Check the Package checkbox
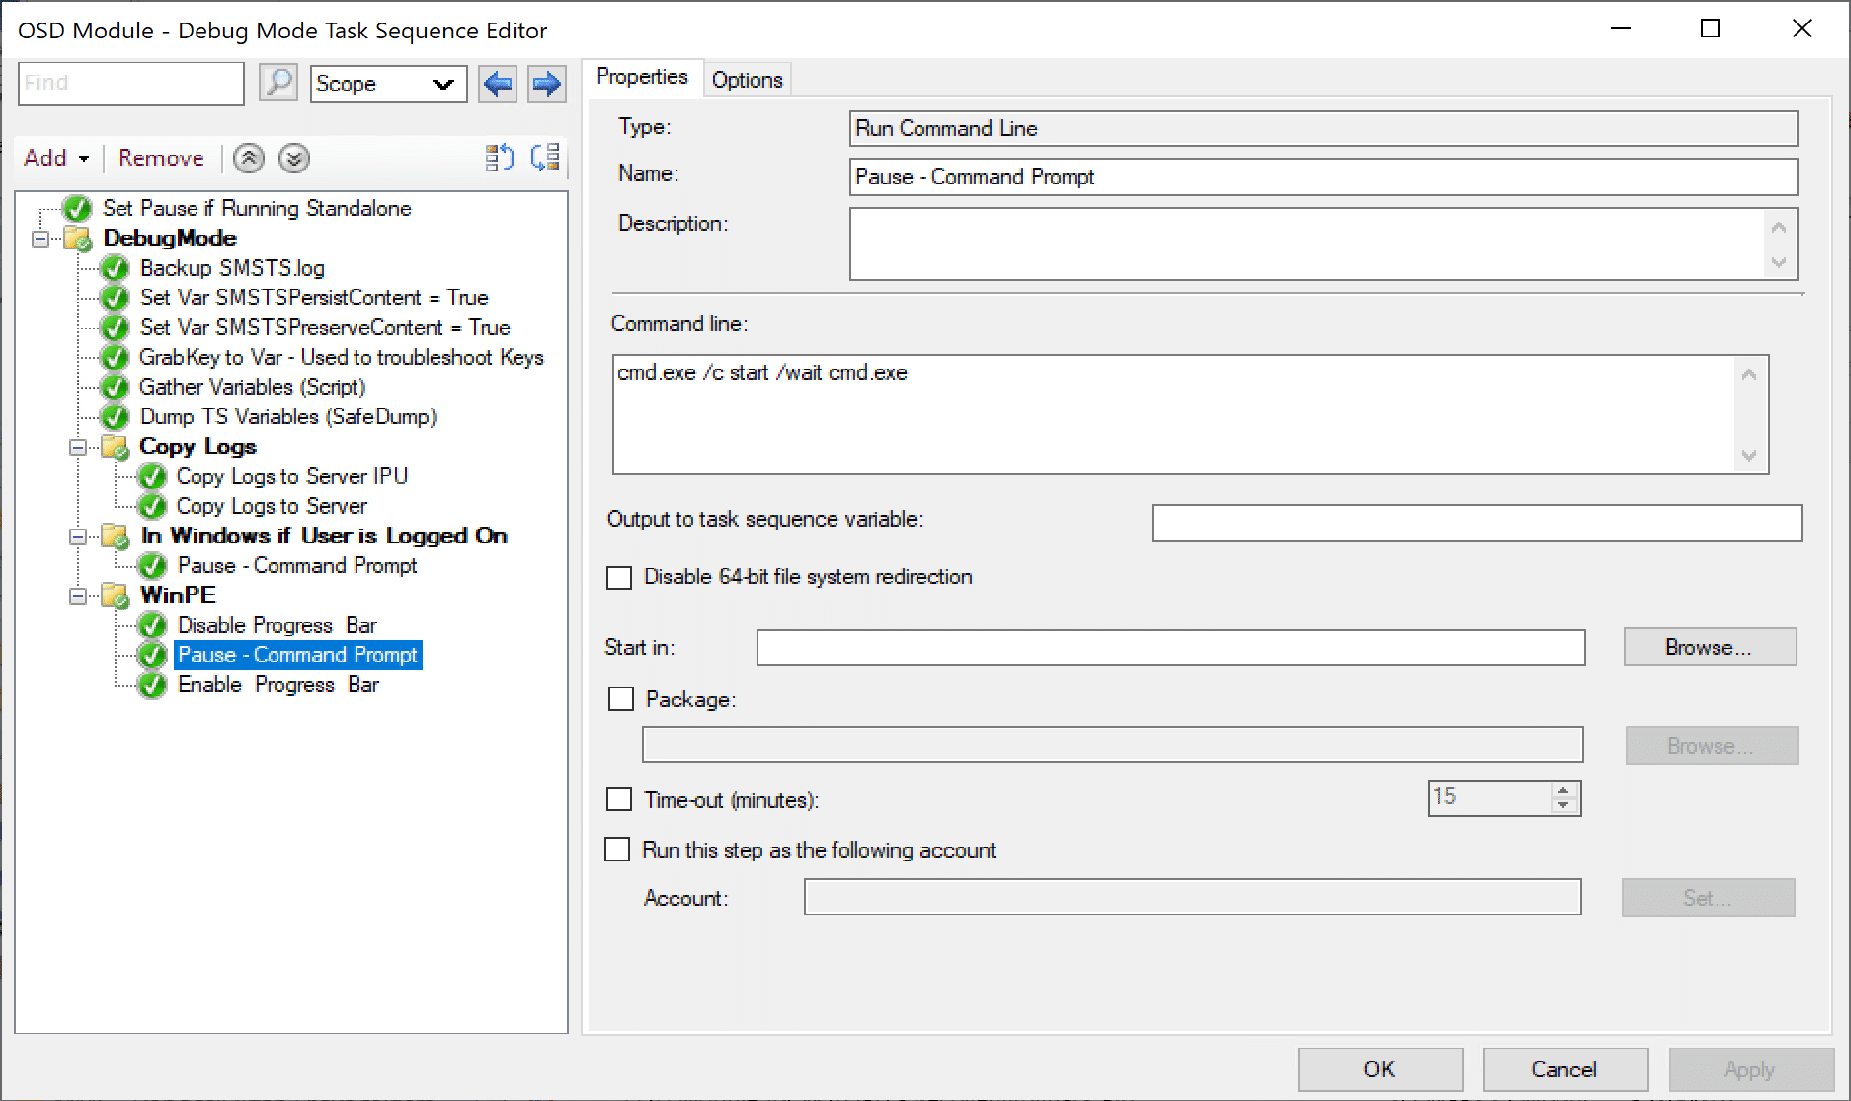Image resolution: width=1851 pixels, height=1101 pixels. click(621, 699)
